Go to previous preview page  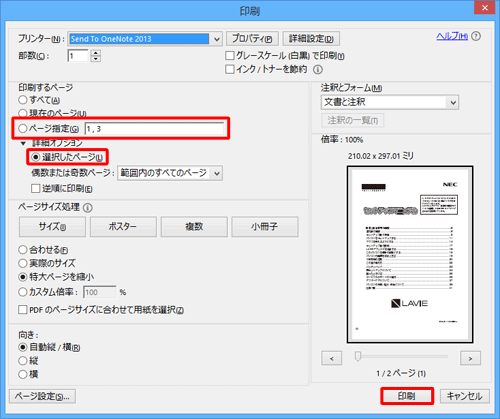[331, 359]
